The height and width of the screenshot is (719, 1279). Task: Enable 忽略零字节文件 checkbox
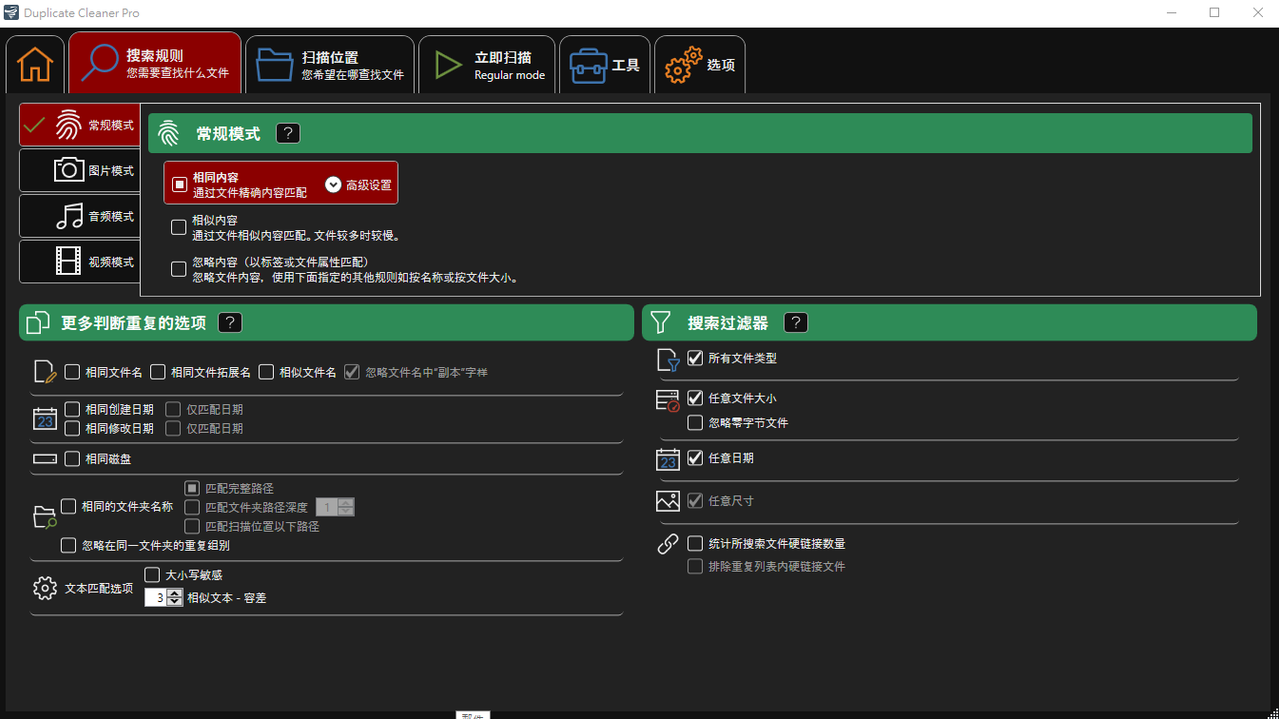[x=695, y=423]
